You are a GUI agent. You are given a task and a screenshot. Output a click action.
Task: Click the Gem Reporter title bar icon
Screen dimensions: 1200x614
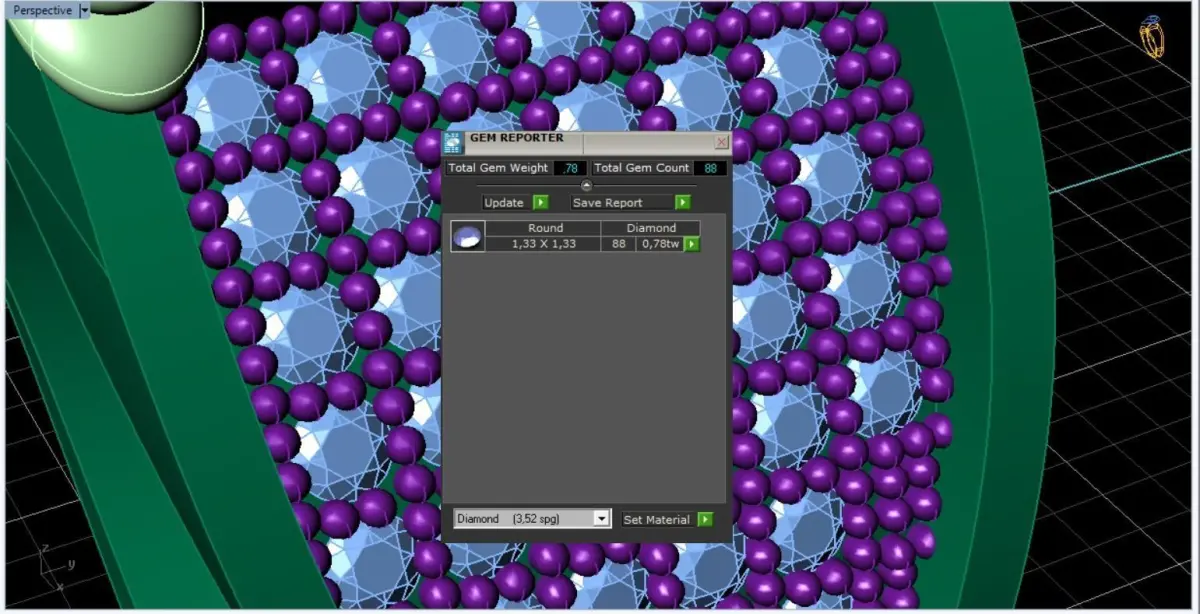(x=453, y=142)
